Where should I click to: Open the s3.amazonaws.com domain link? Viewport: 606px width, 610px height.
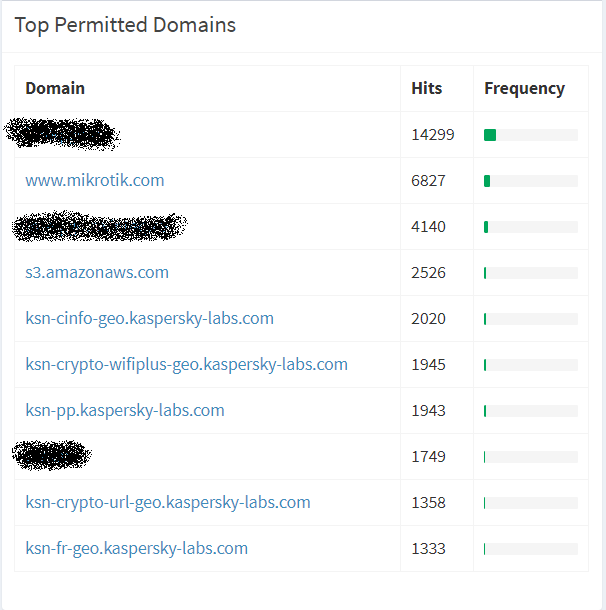pyautogui.click(x=97, y=272)
